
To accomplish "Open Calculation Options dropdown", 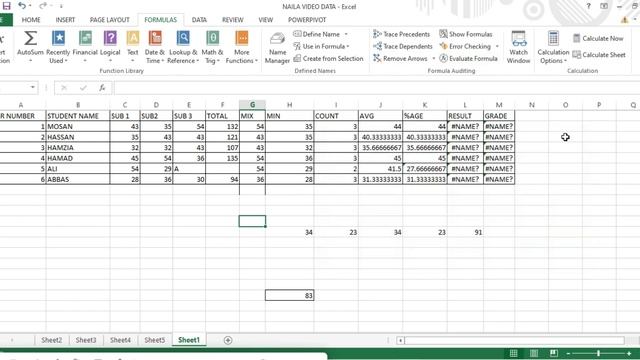I will click(553, 47).
